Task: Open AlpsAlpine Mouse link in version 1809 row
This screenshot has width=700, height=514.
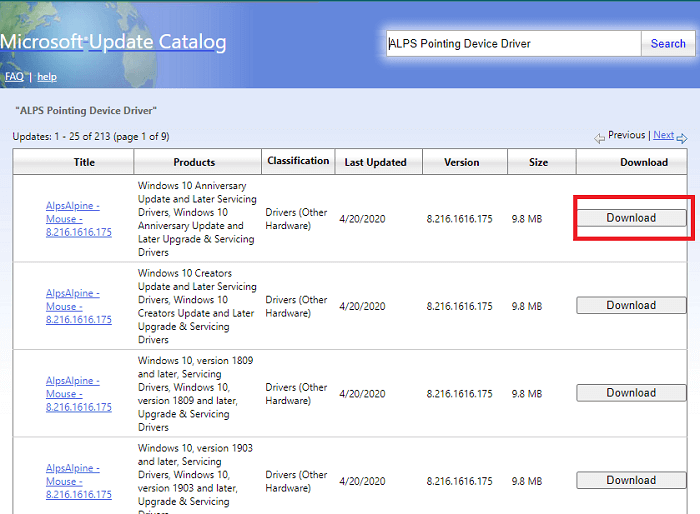Action: pos(78,394)
